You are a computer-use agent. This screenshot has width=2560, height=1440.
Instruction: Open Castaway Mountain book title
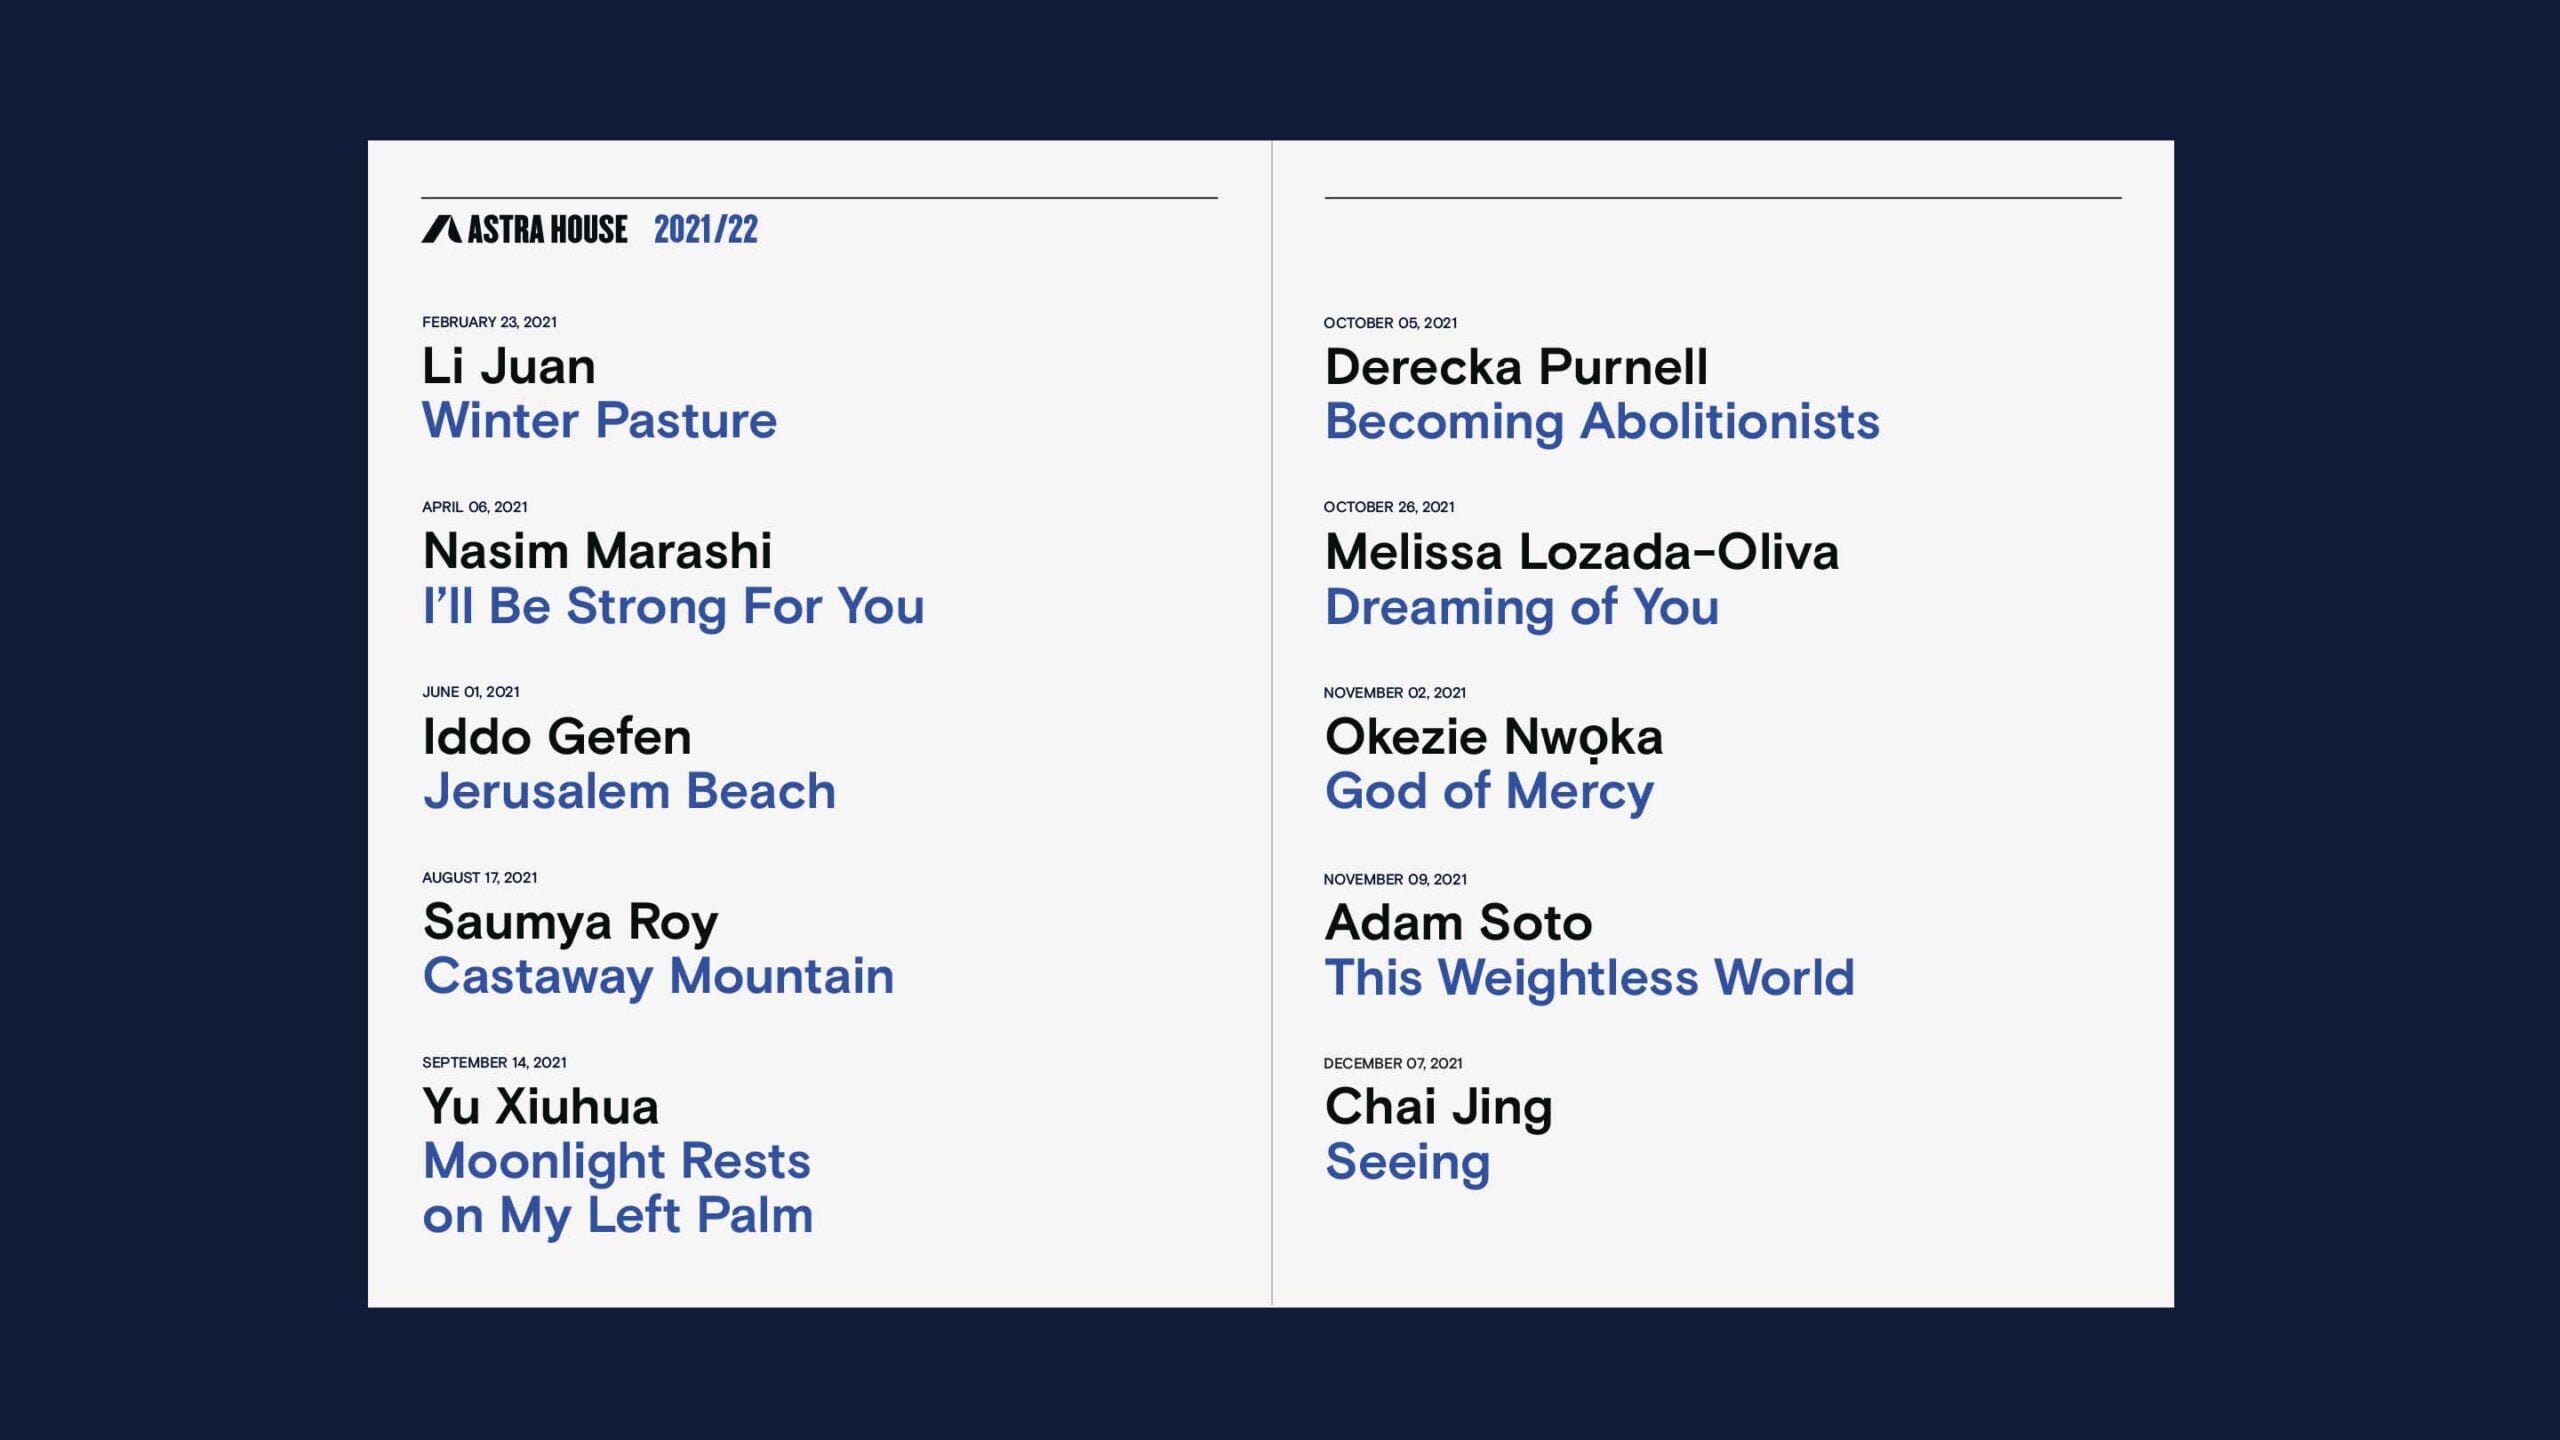658,976
